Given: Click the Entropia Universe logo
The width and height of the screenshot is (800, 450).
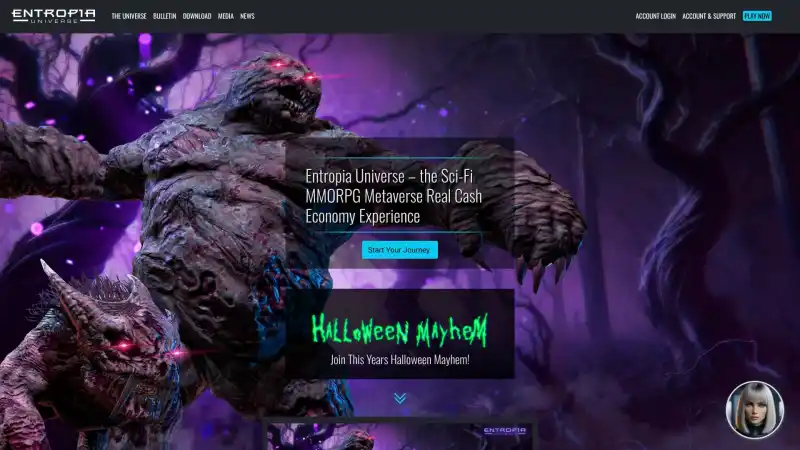Looking at the screenshot, I should pyautogui.click(x=54, y=16).
